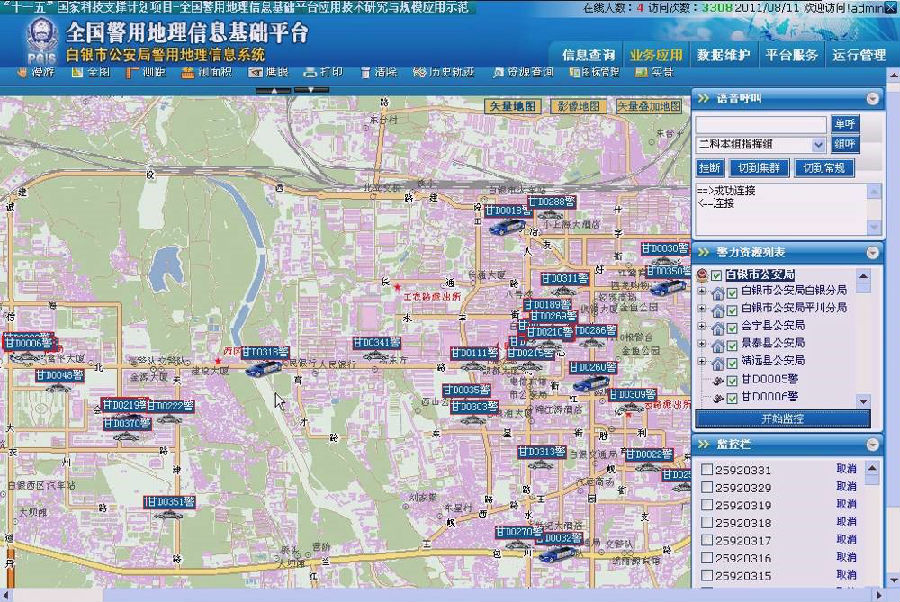Click 取消 link for 25920329
900x602 pixels.
846,486
